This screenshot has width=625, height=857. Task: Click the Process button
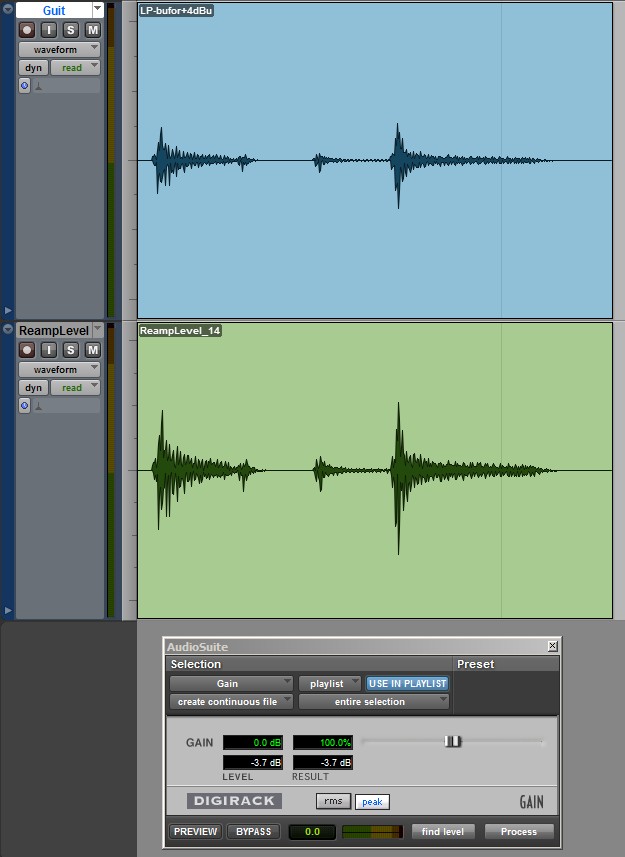[519, 832]
